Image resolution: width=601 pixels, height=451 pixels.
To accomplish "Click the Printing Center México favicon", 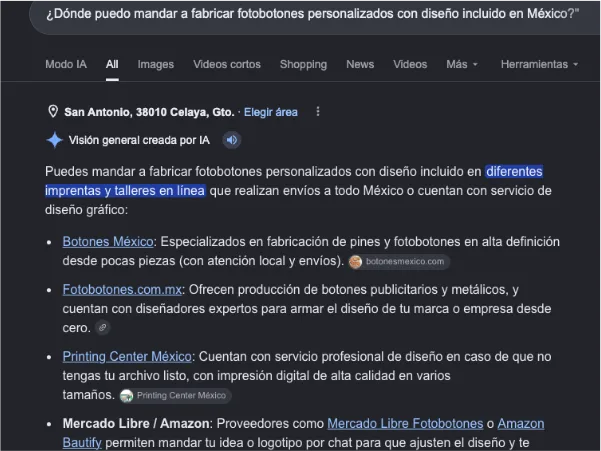I will [x=126, y=395].
